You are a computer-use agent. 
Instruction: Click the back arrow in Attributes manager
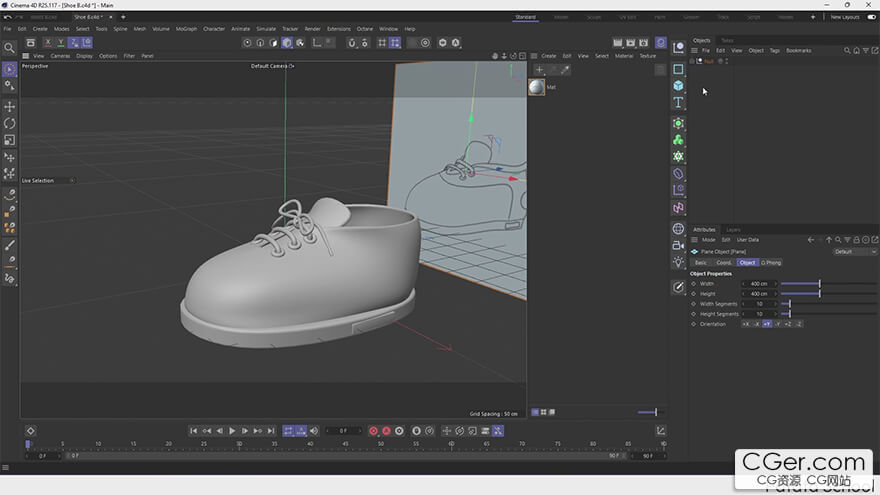tap(811, 240)
